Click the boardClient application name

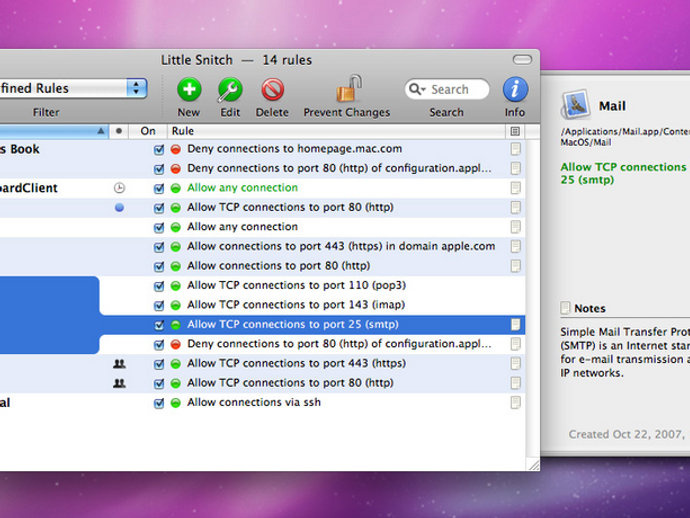pos(29,188)
